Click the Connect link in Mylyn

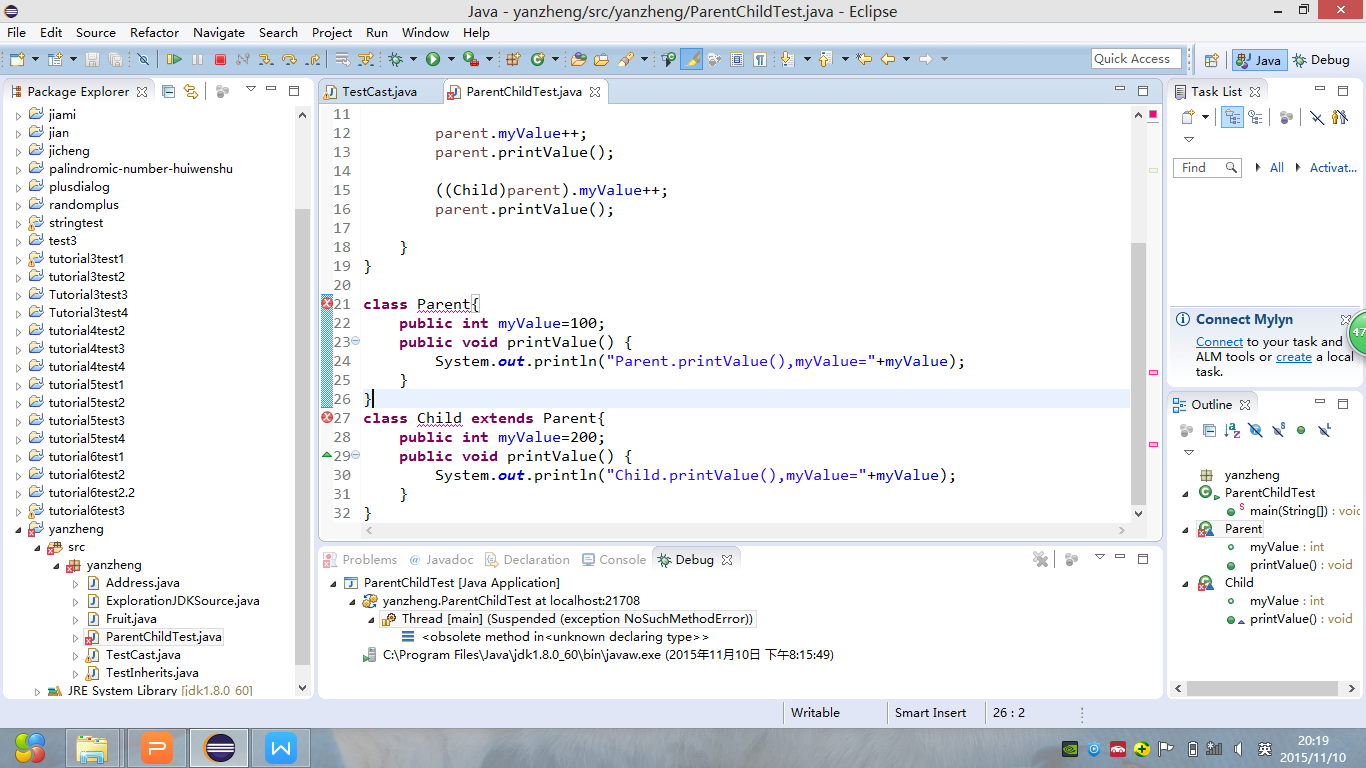point(1219,341)
